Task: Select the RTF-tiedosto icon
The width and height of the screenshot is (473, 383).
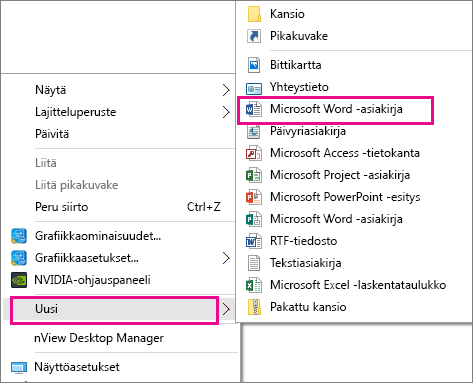Action: (x=254, y=241)
